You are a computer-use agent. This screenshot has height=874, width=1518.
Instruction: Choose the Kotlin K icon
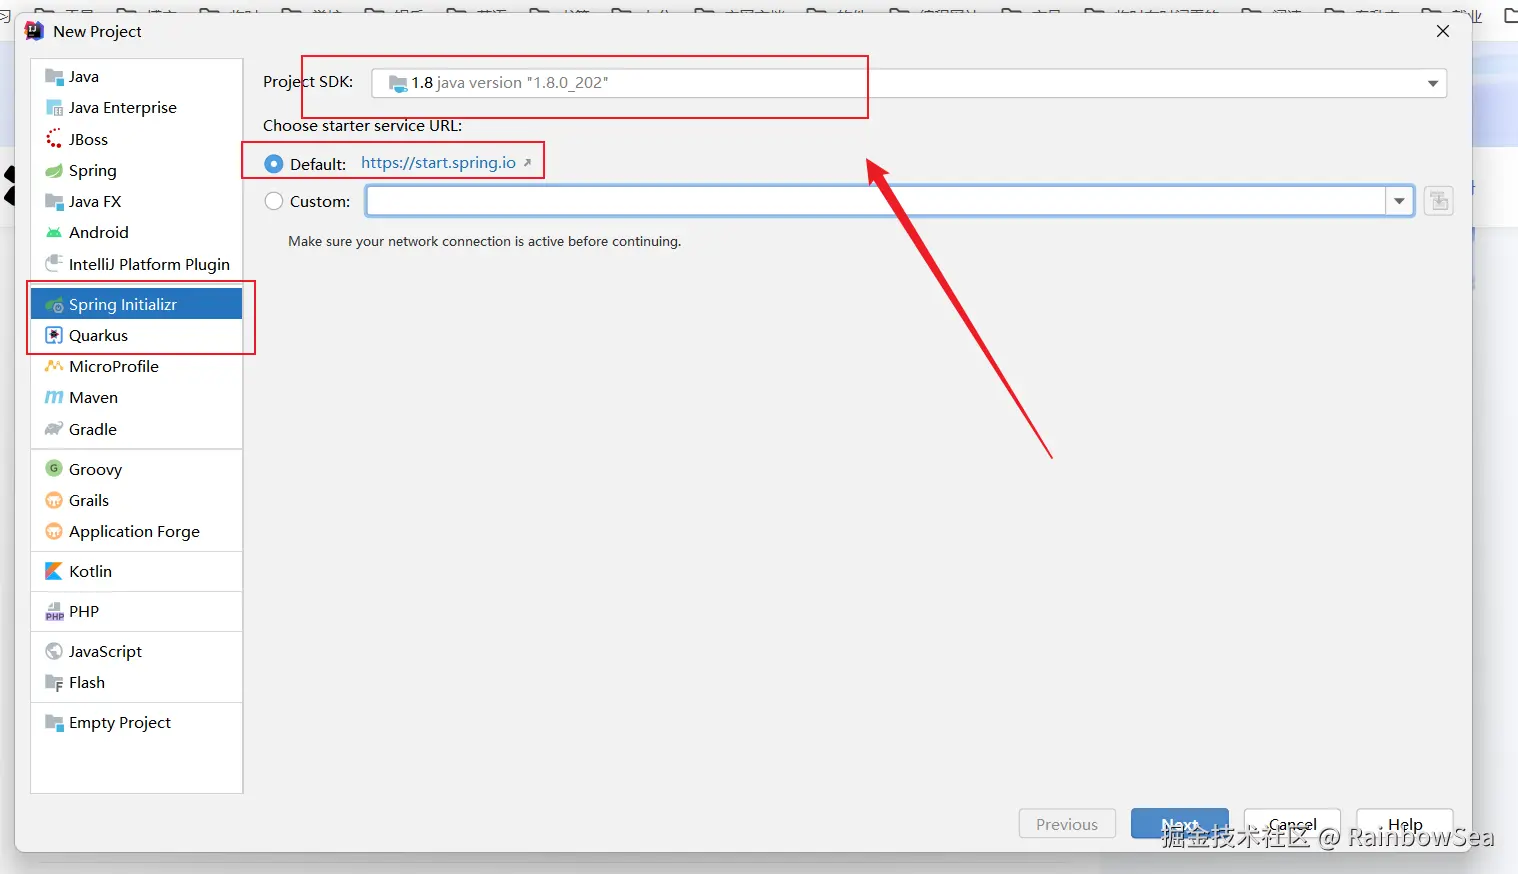pyautogui.click(x=54, y=572)
